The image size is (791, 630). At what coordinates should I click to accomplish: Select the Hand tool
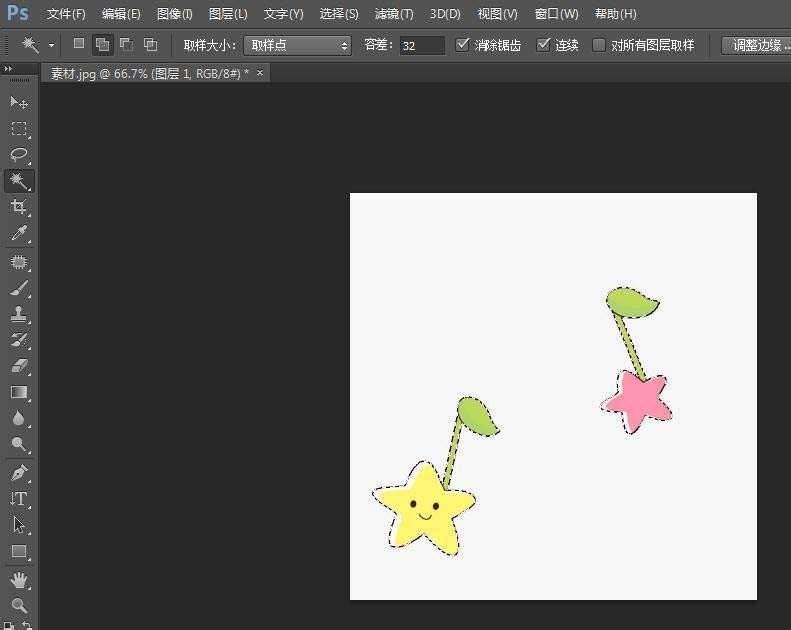pos(19,580)
